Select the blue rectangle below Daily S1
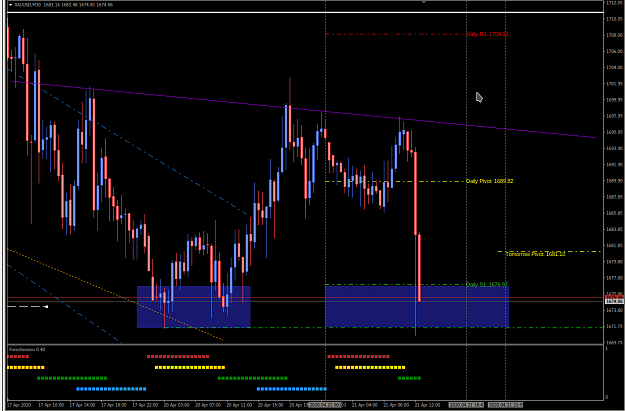The width and height of the screenshot is (625, 411). pos(417,307)
